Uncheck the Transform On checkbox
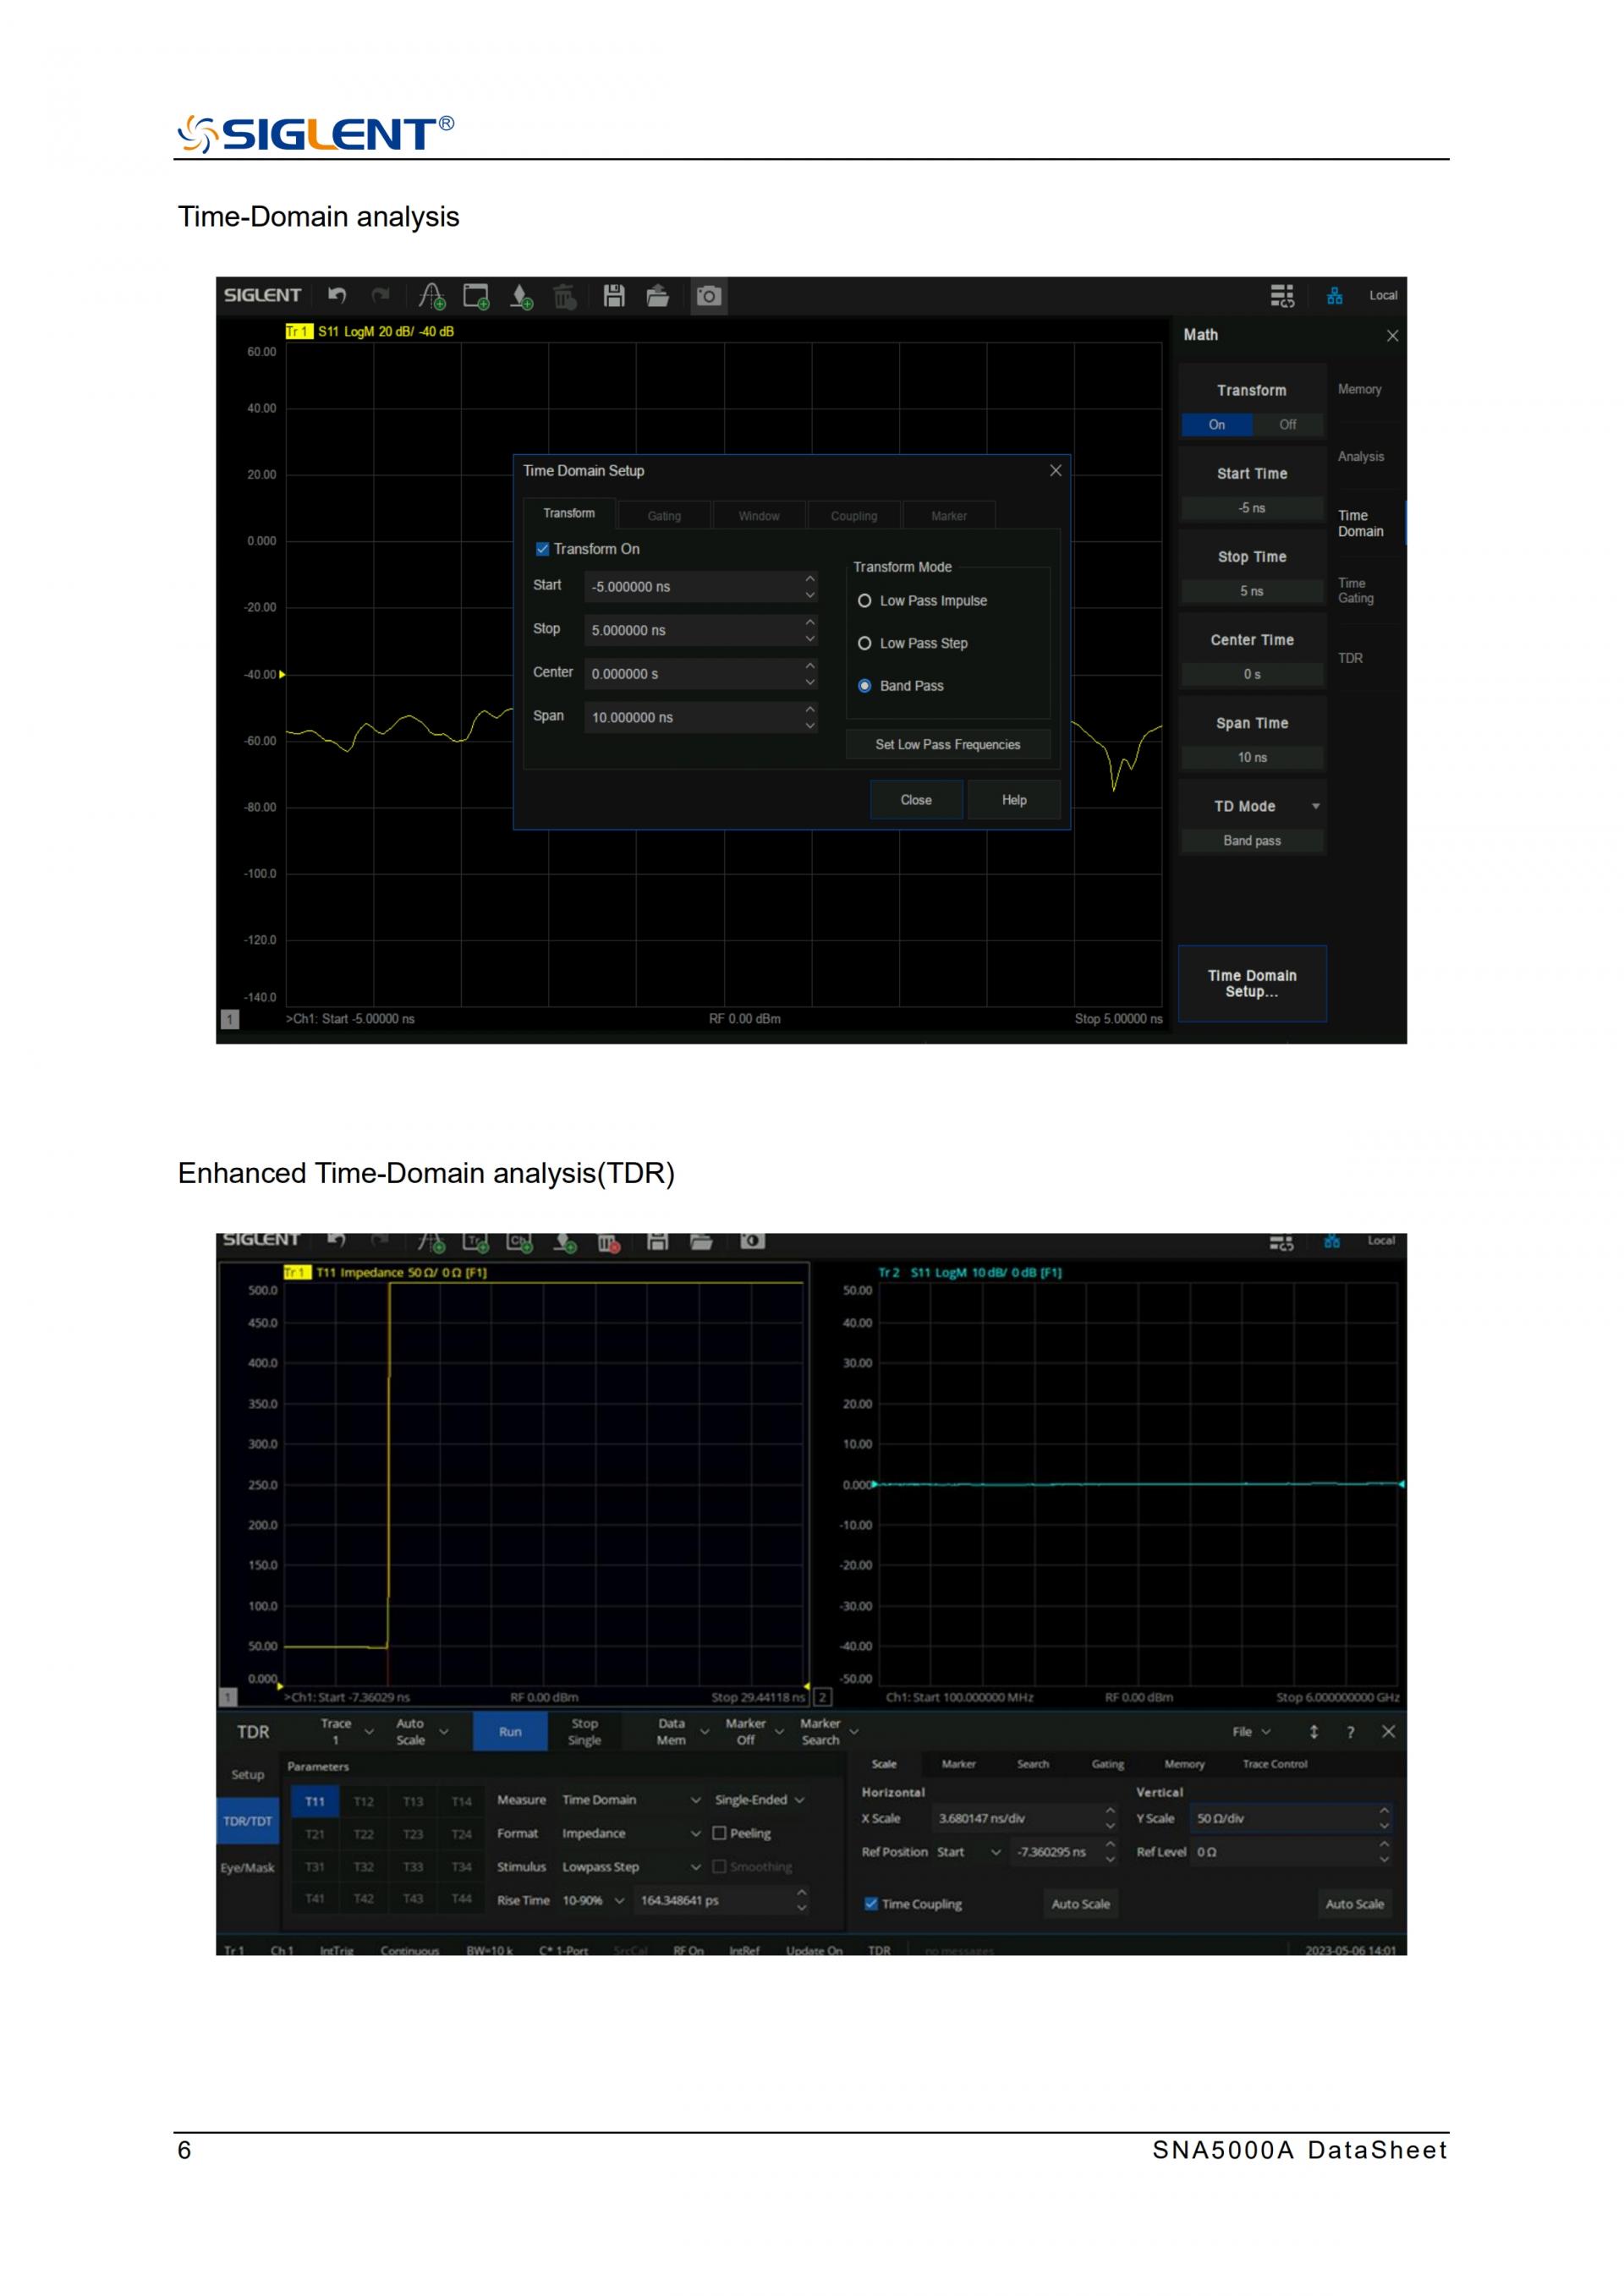This screenshot has width=1624, height=2296. pyautogui.click(x=543, y=549)
